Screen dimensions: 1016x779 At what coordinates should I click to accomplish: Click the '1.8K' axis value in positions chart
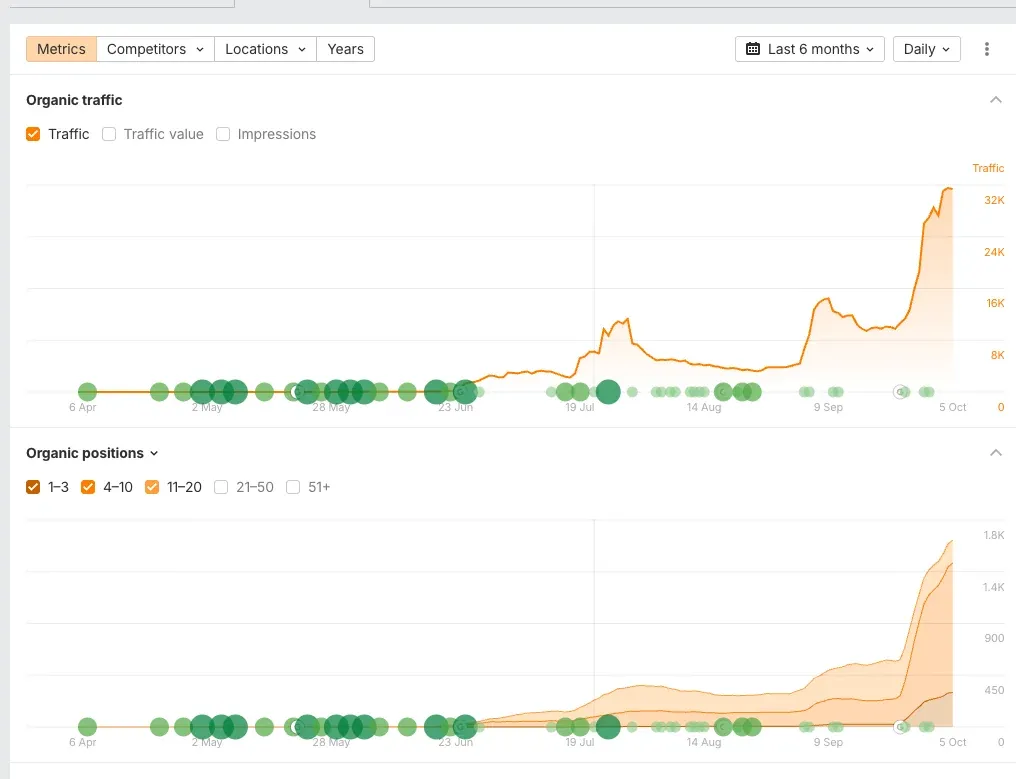point(993,535)
